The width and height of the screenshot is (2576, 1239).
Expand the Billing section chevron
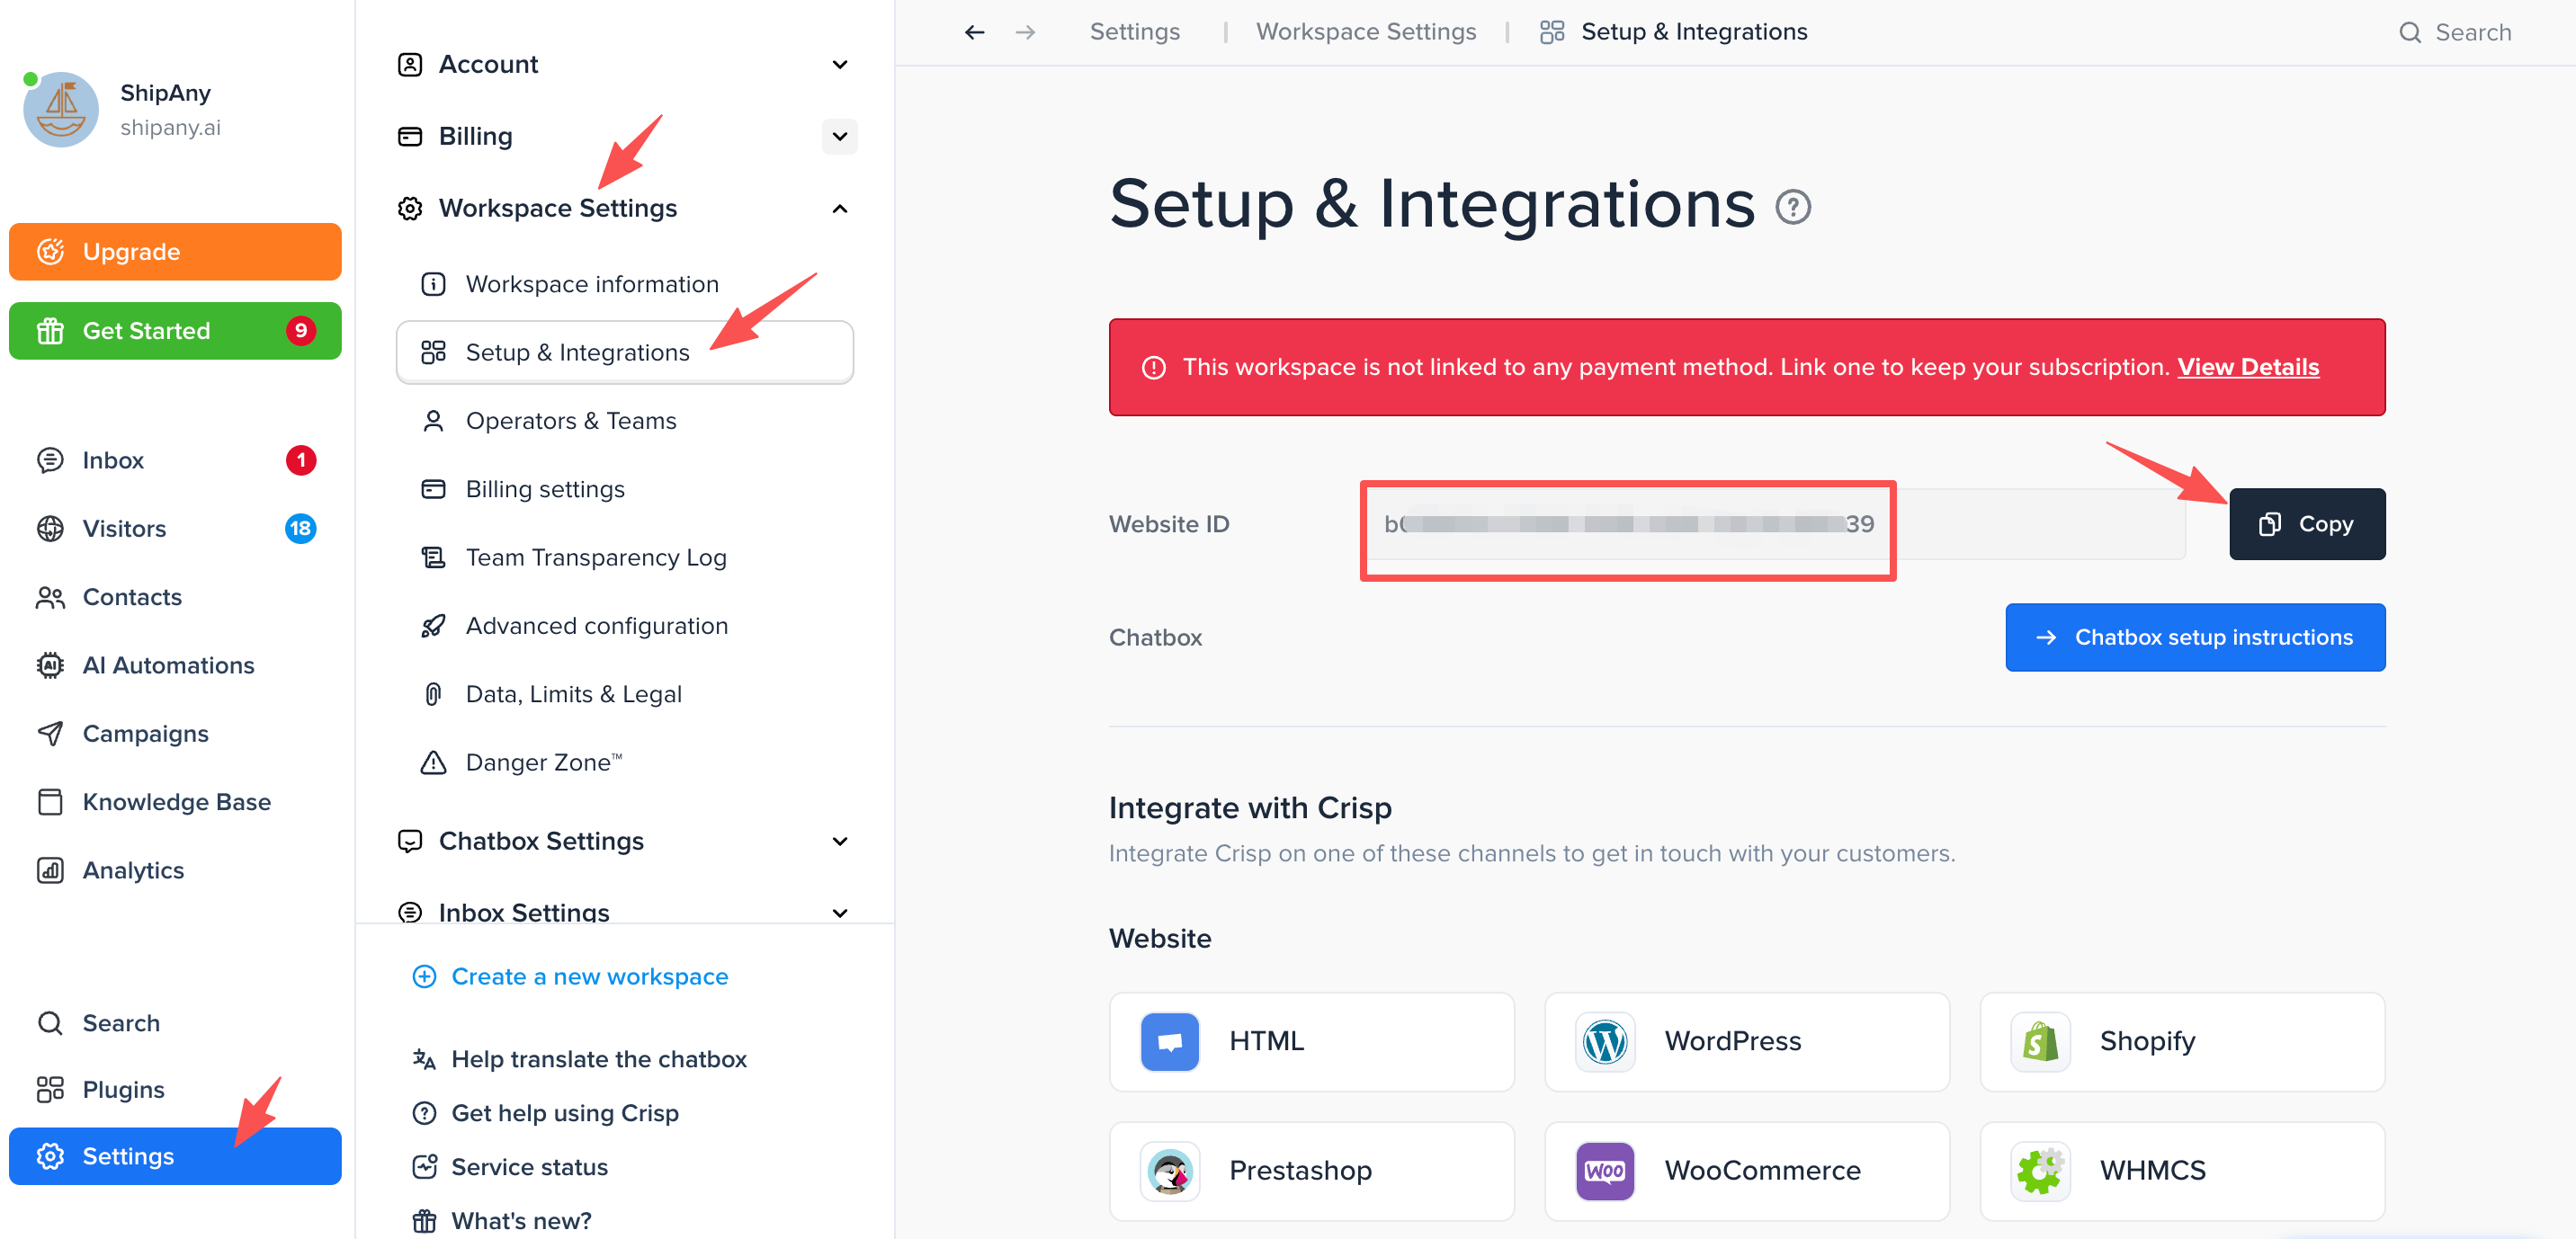tap(839, 136)
